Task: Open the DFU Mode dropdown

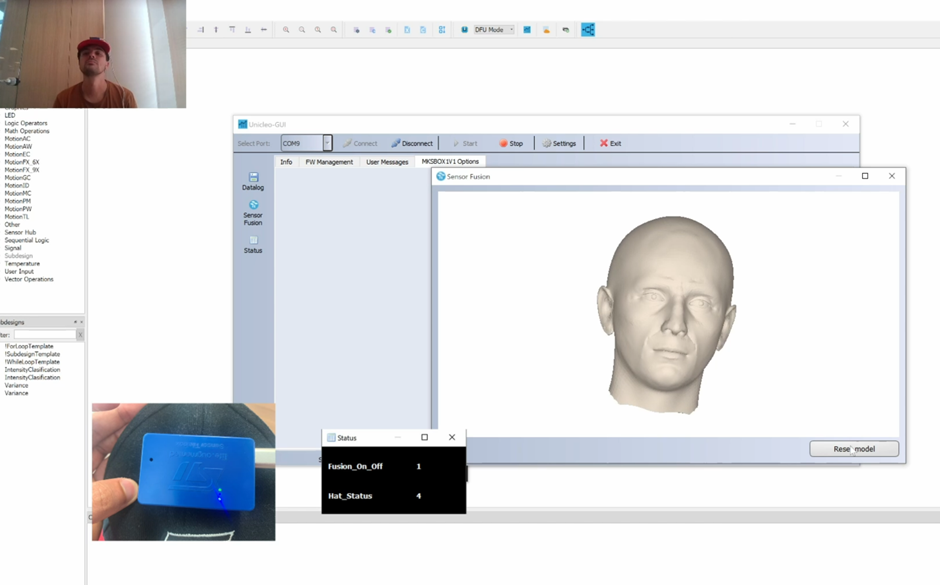Action: (494, 29)
